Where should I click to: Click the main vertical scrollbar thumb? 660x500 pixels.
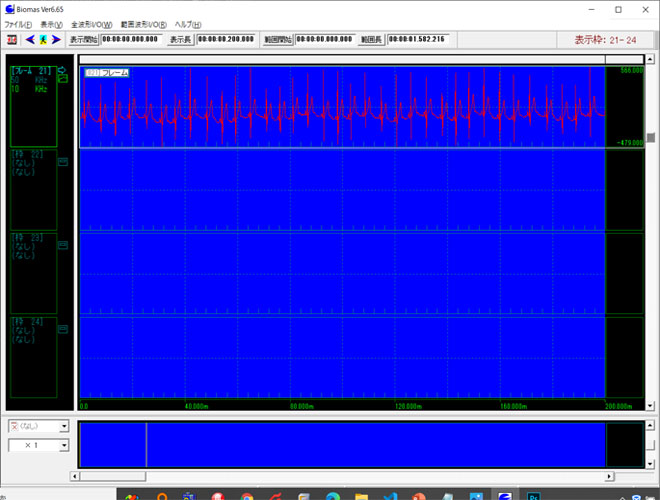(x=651, y=138)
